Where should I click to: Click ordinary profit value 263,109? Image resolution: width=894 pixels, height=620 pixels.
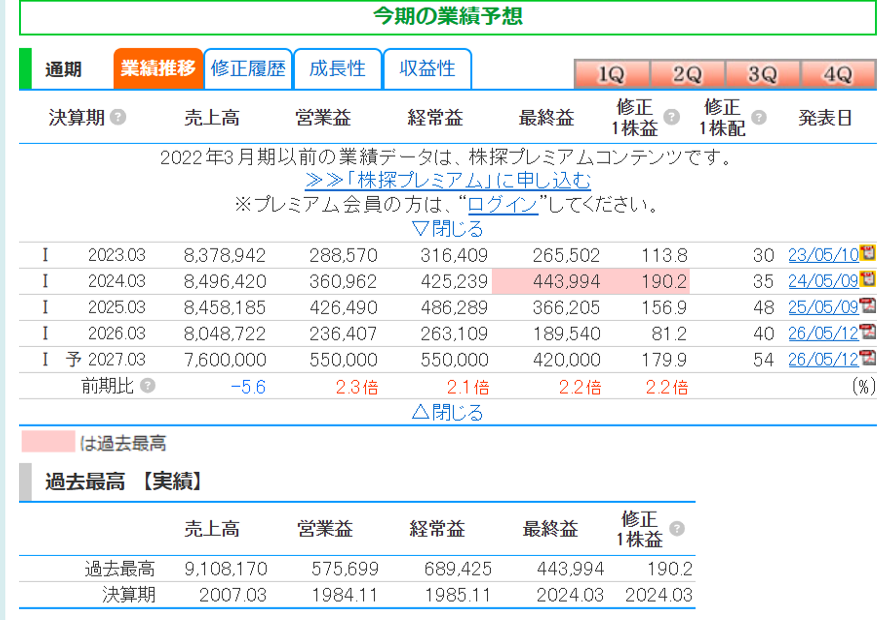pyautogui.click(x=454, y=334)
